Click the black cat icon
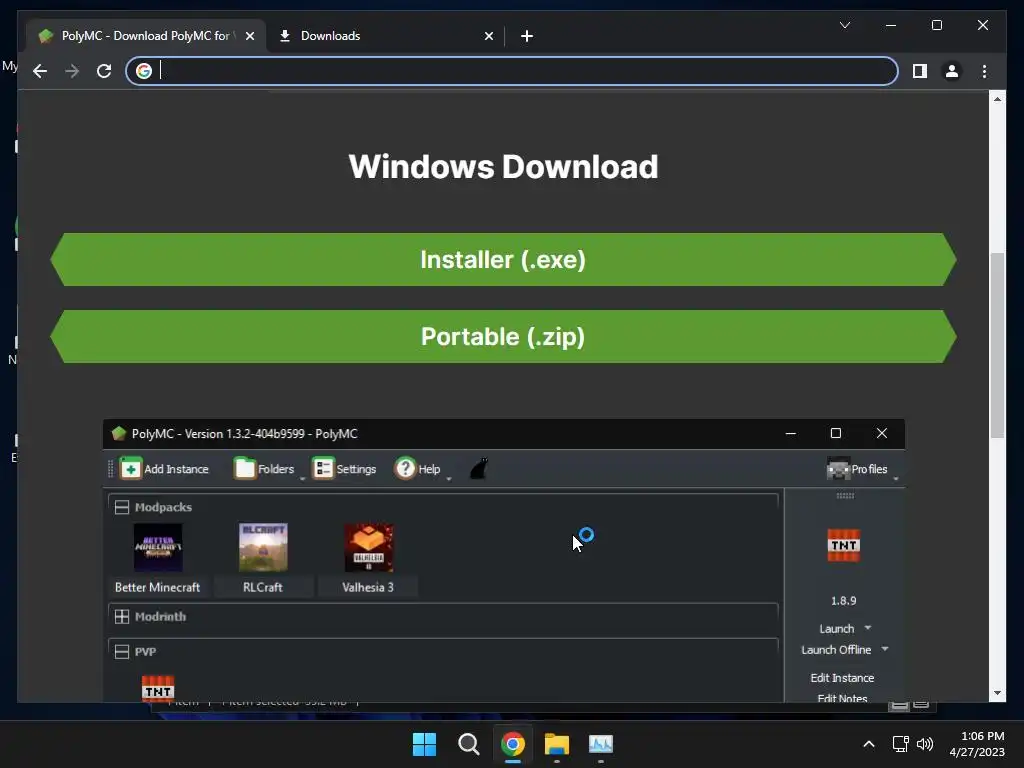1024x768 pixels. click(479, 468)
